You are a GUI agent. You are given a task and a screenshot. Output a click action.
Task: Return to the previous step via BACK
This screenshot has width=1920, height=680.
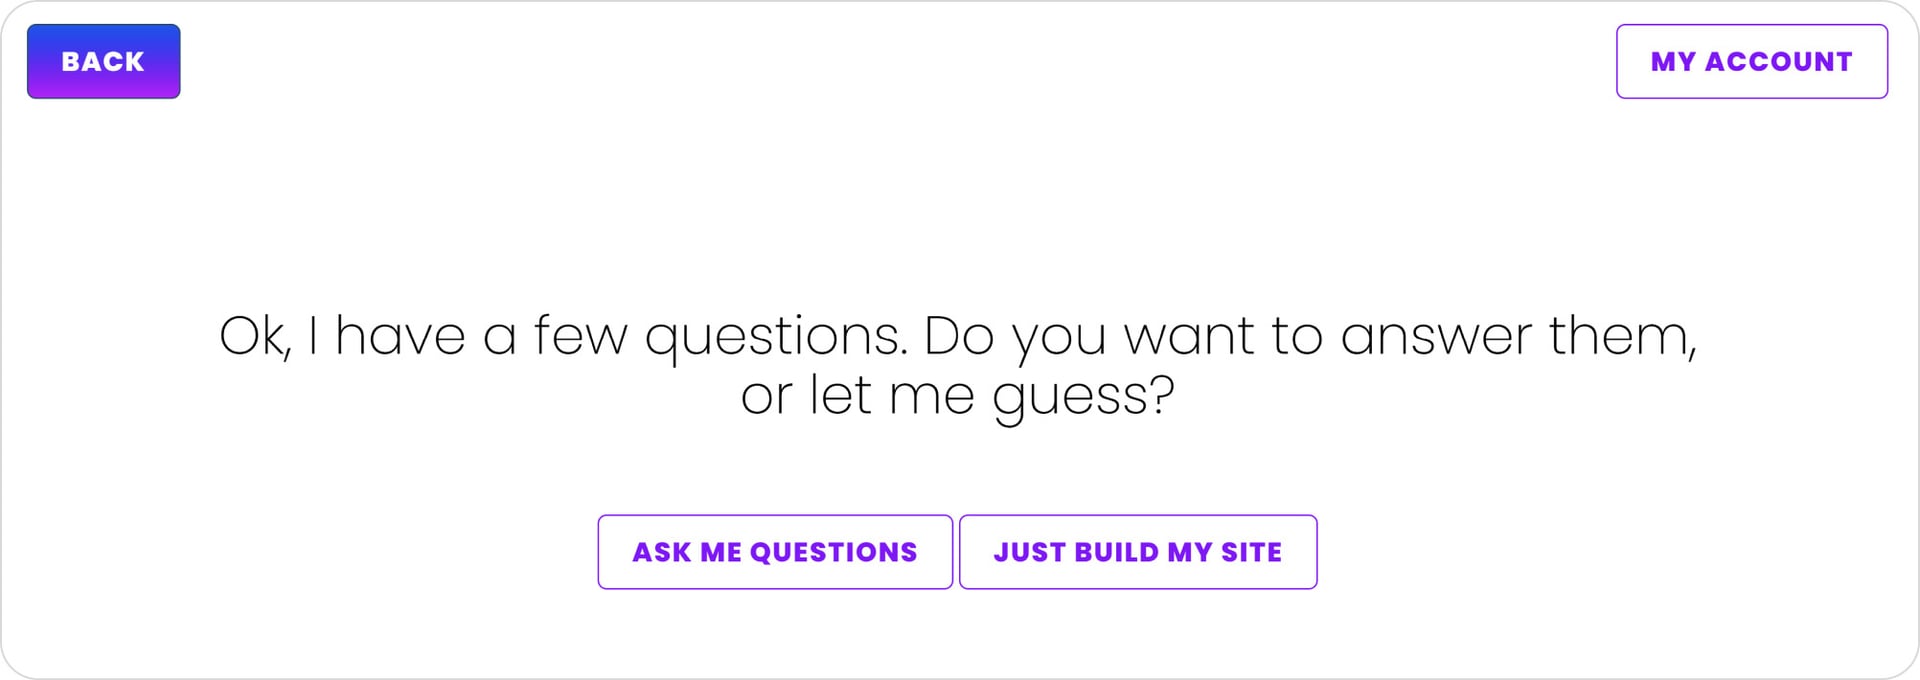point(103,61)
